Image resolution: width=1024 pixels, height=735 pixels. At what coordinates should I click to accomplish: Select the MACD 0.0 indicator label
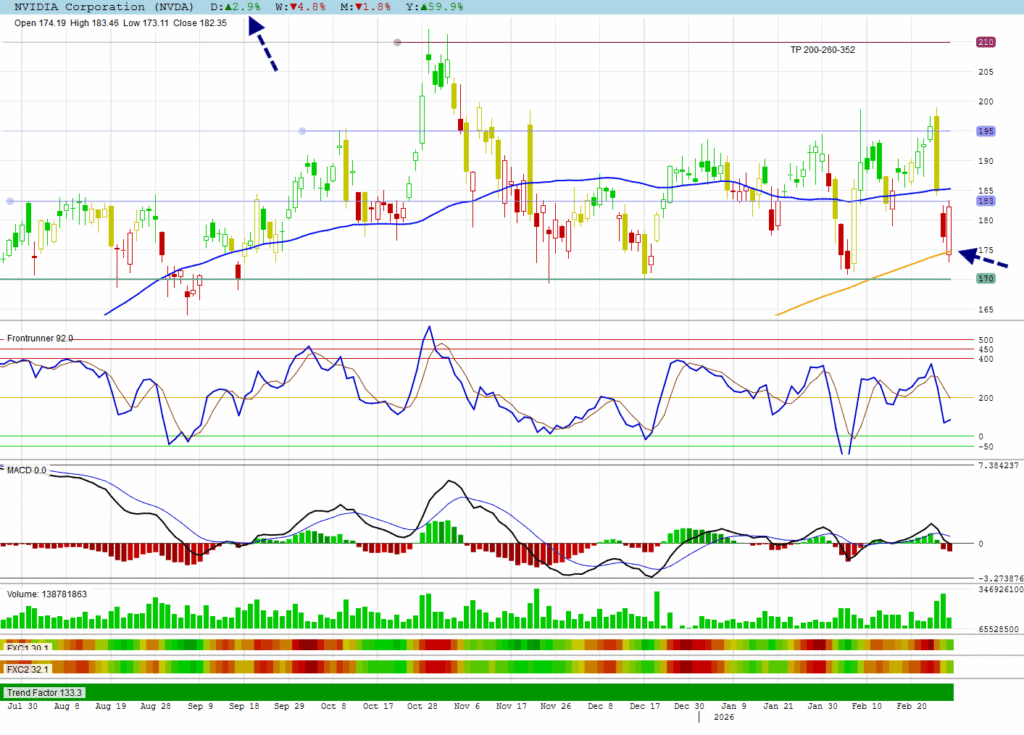[x=27, y=469]
